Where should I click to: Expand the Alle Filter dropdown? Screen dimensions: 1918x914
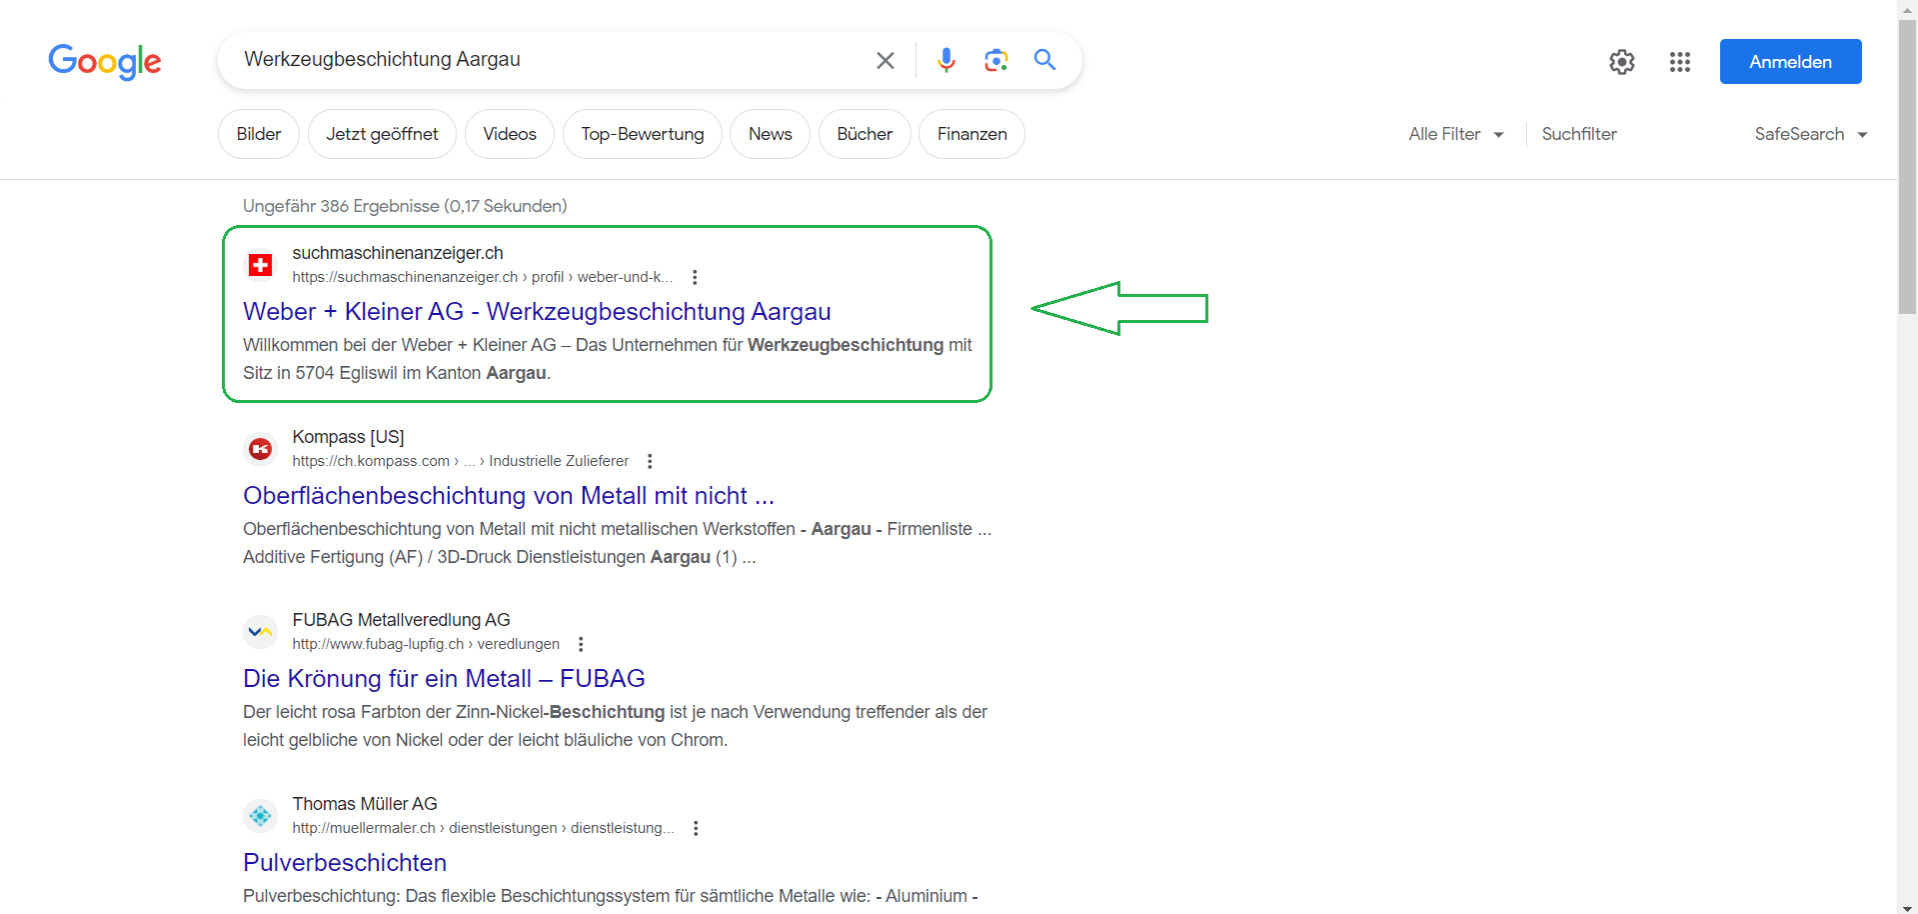tap(1456, 134)
